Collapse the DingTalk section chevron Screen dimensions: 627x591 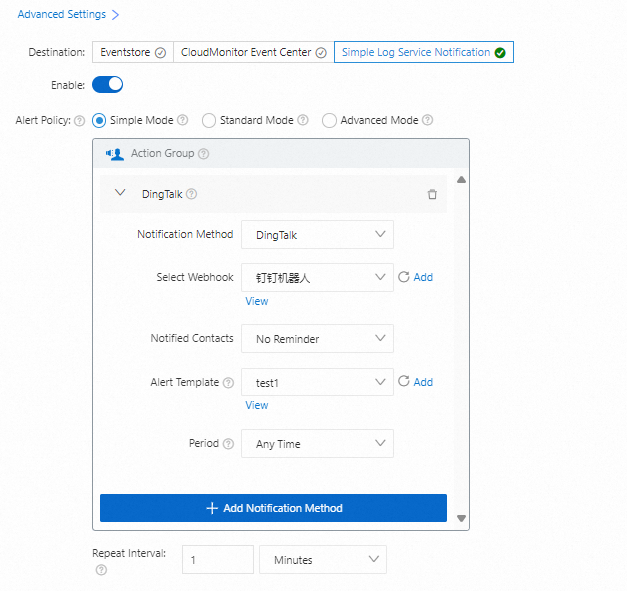120,193
